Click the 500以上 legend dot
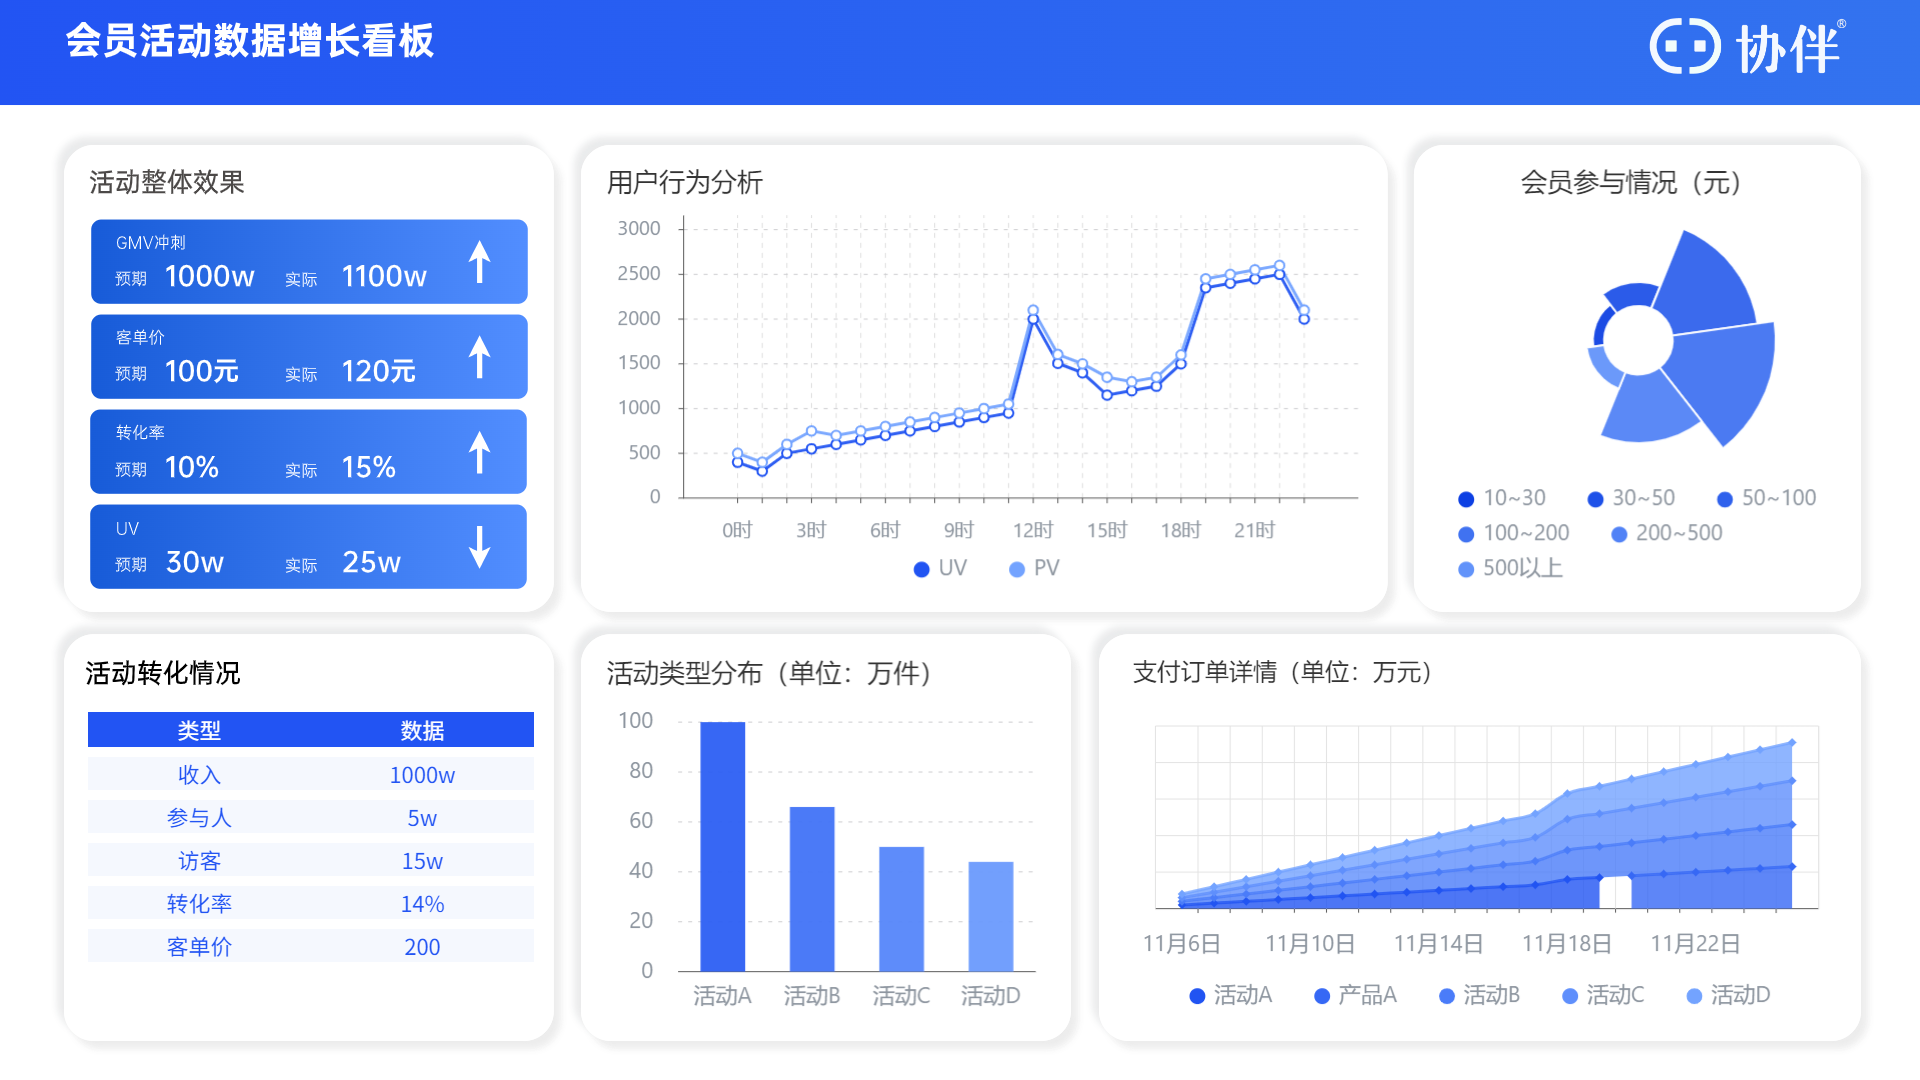This screenshot has height=1080, width=1920. (x=1466, y=569)
